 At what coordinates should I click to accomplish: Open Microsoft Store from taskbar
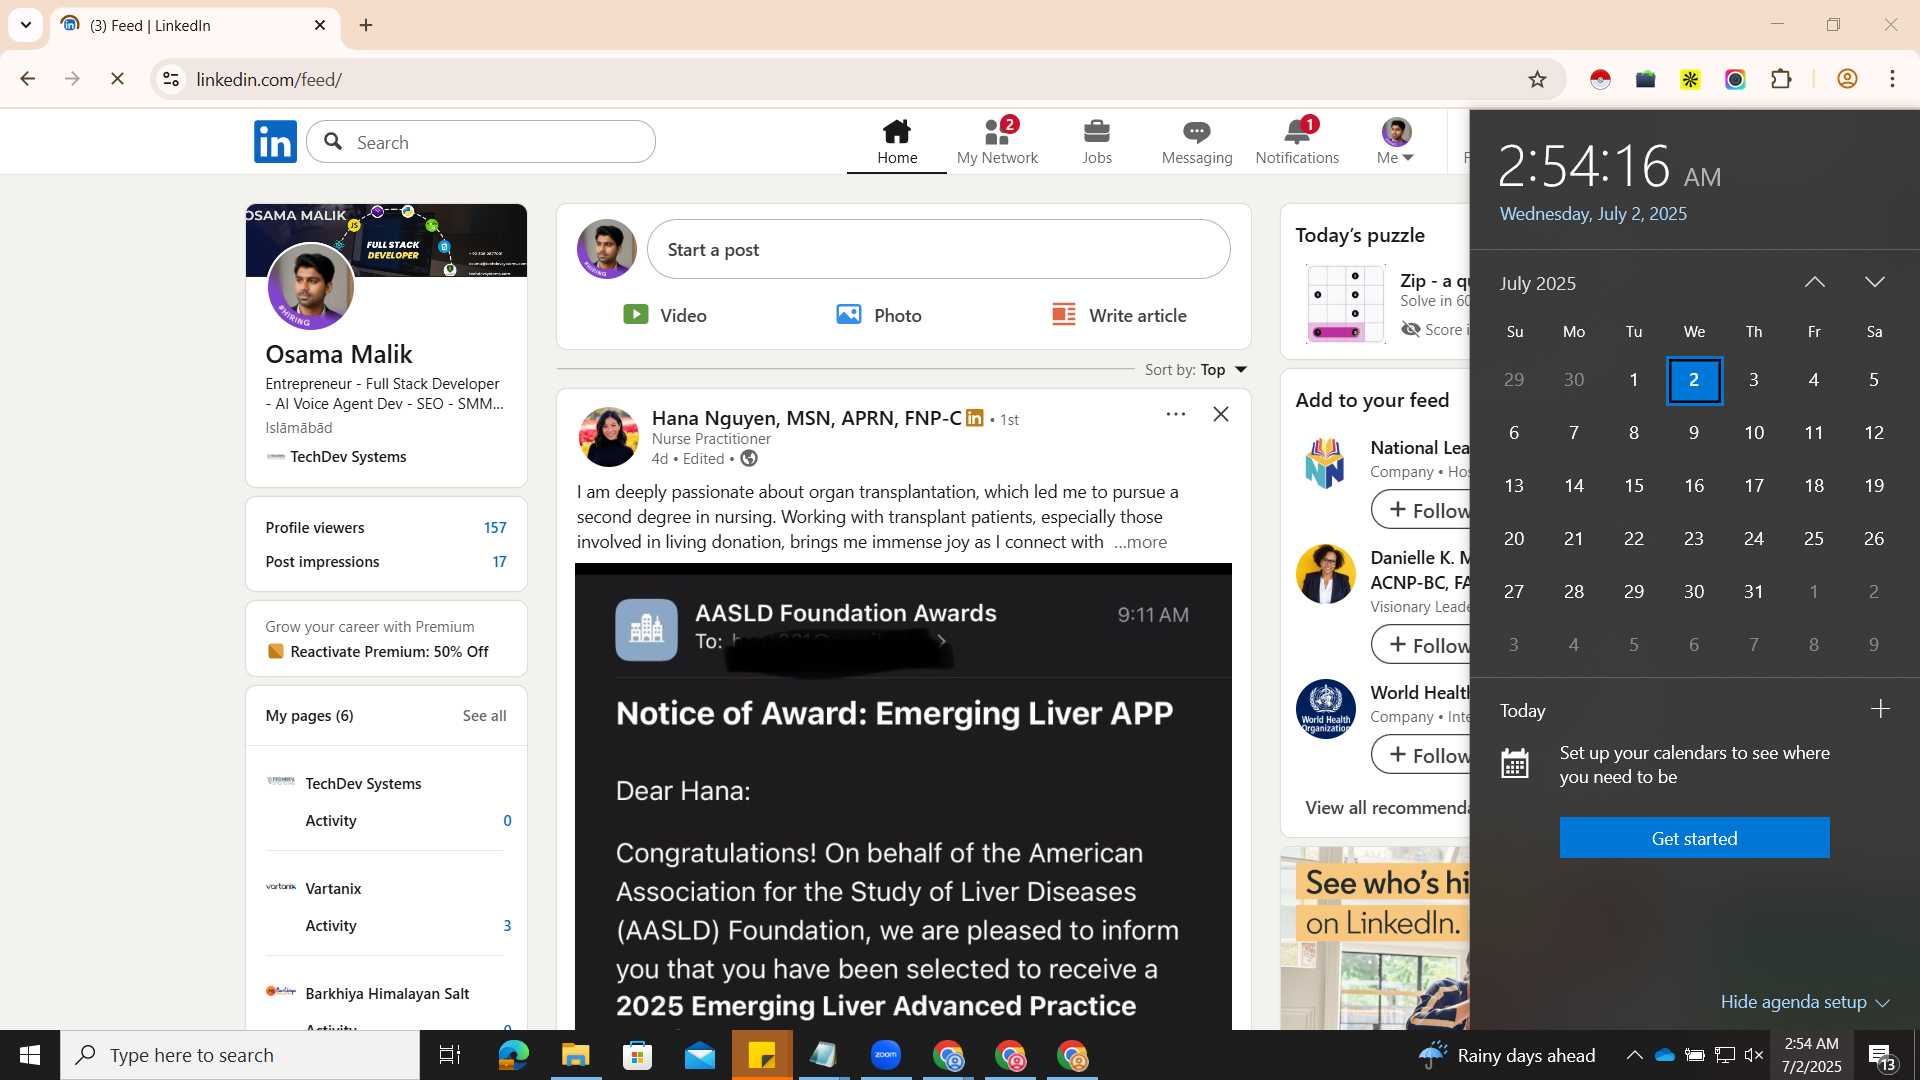tap(637, 1055)
